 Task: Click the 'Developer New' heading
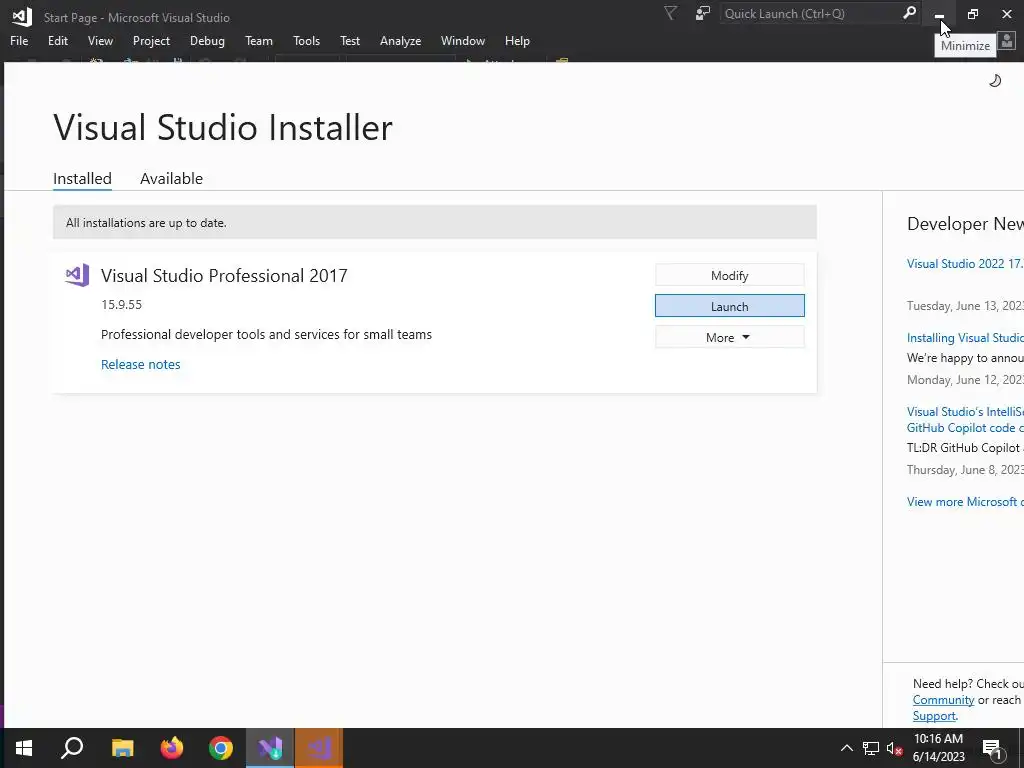tap(965, 223)
